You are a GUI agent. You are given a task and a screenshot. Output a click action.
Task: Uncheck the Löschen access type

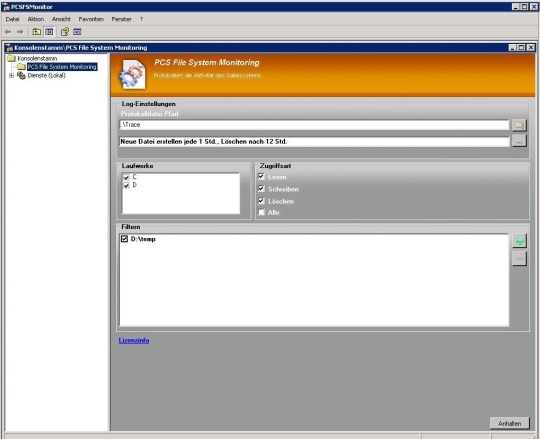261,201
